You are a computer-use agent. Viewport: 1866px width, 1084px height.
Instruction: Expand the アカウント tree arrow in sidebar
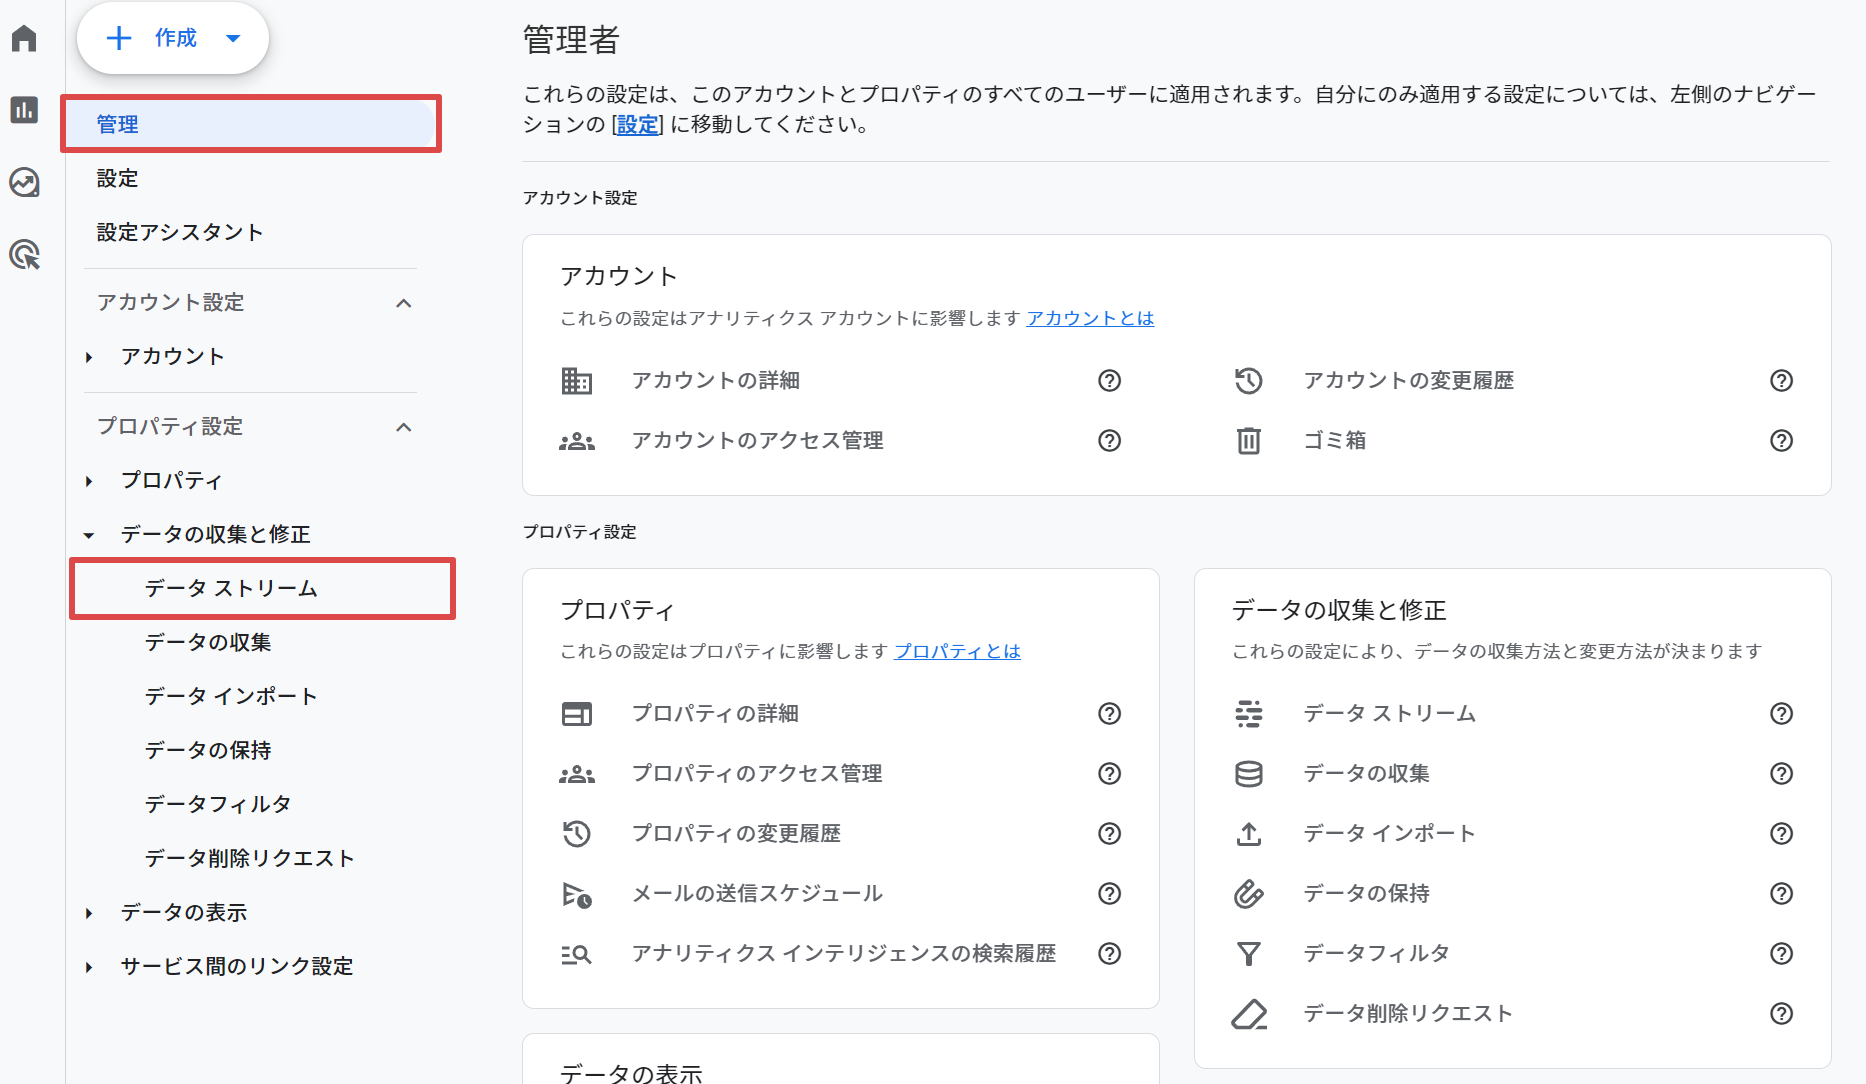click(x=89, y=357)
